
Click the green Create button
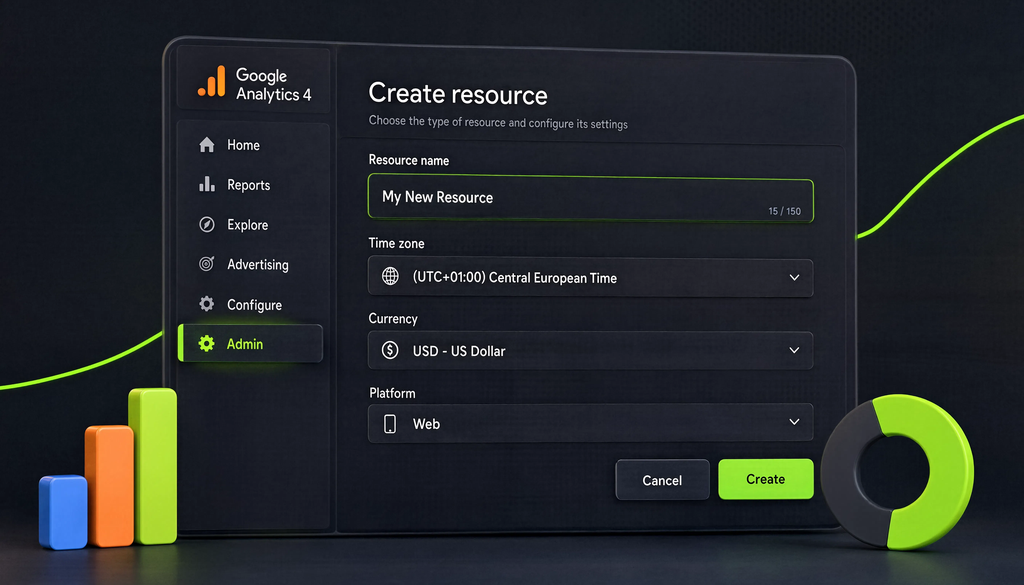pyautogui.click(x=766, y=479)
